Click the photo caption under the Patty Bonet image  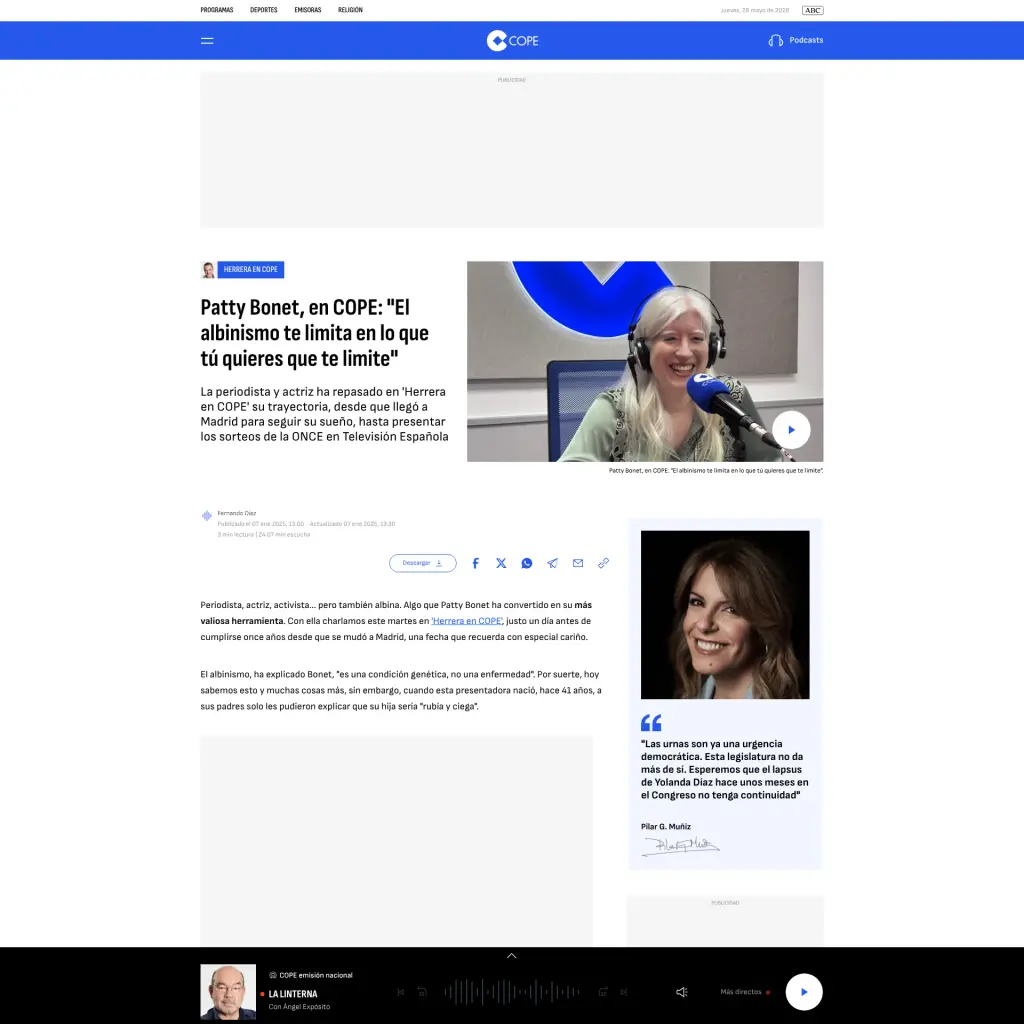[716, 470]
